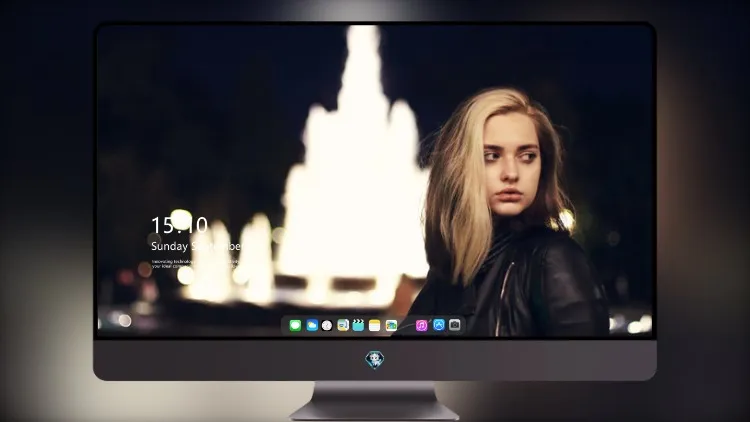Click the dark sky area of wallpaper

coord(191,96)
